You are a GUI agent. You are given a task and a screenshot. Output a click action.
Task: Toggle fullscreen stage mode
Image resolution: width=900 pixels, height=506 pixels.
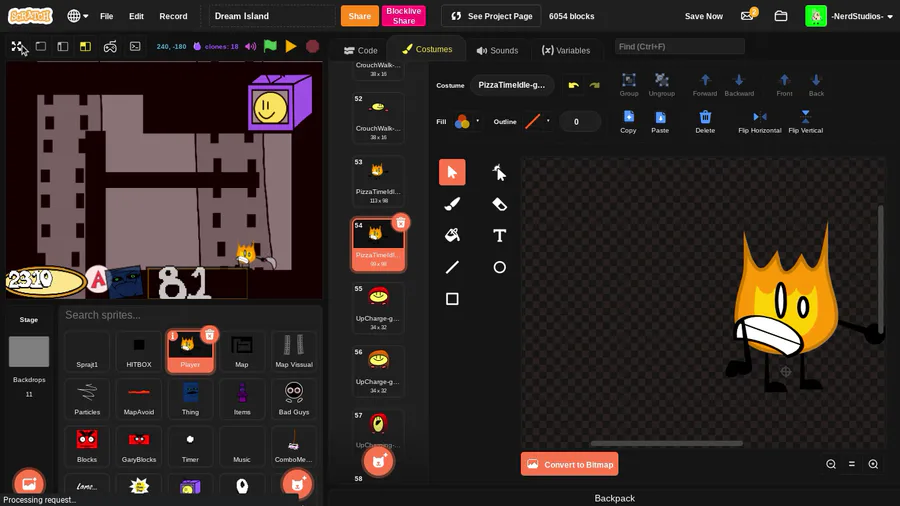tap(18, 46)
